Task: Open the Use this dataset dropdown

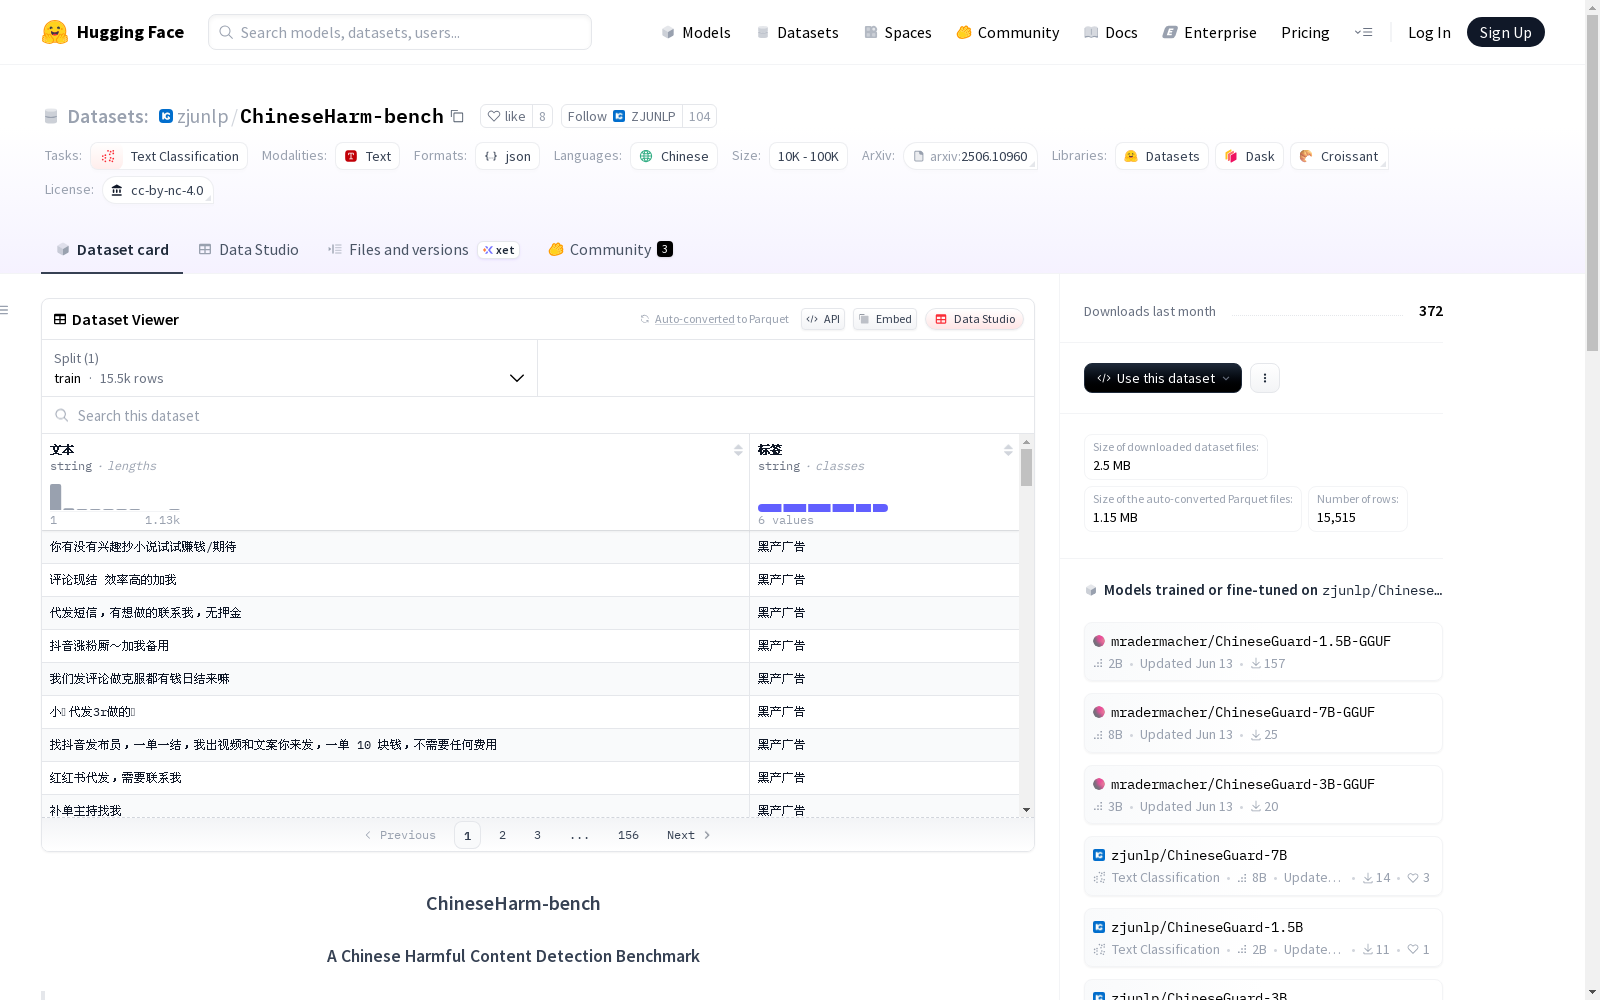Action: tap(1163, 378)
